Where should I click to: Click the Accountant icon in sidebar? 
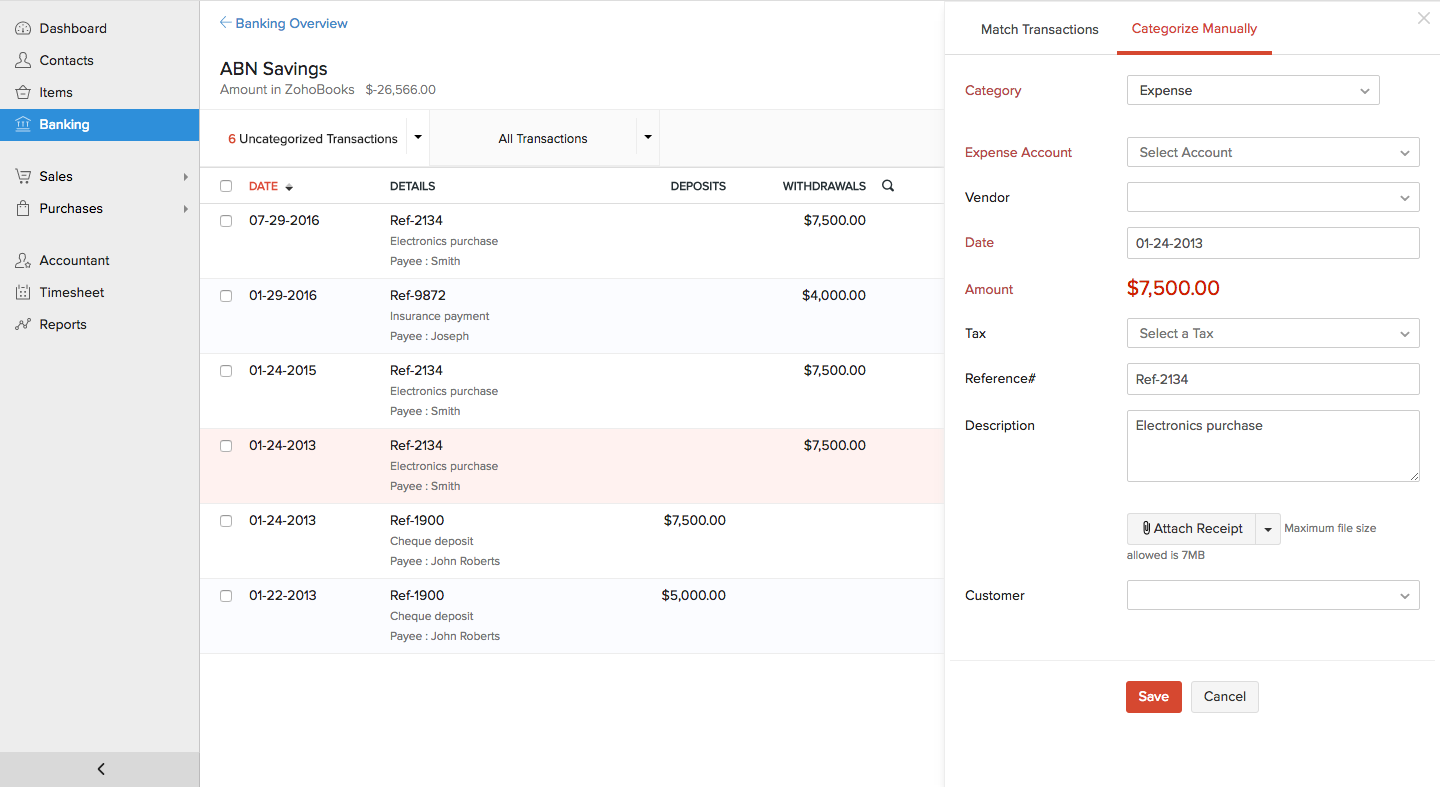click(23, 261)
